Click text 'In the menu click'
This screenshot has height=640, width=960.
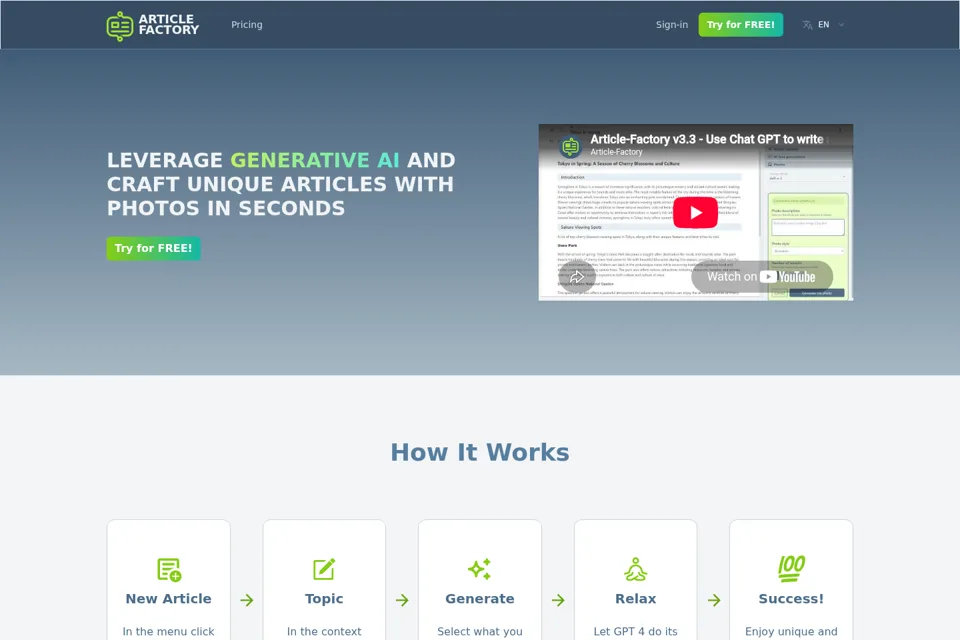click(x=168, y=631)
